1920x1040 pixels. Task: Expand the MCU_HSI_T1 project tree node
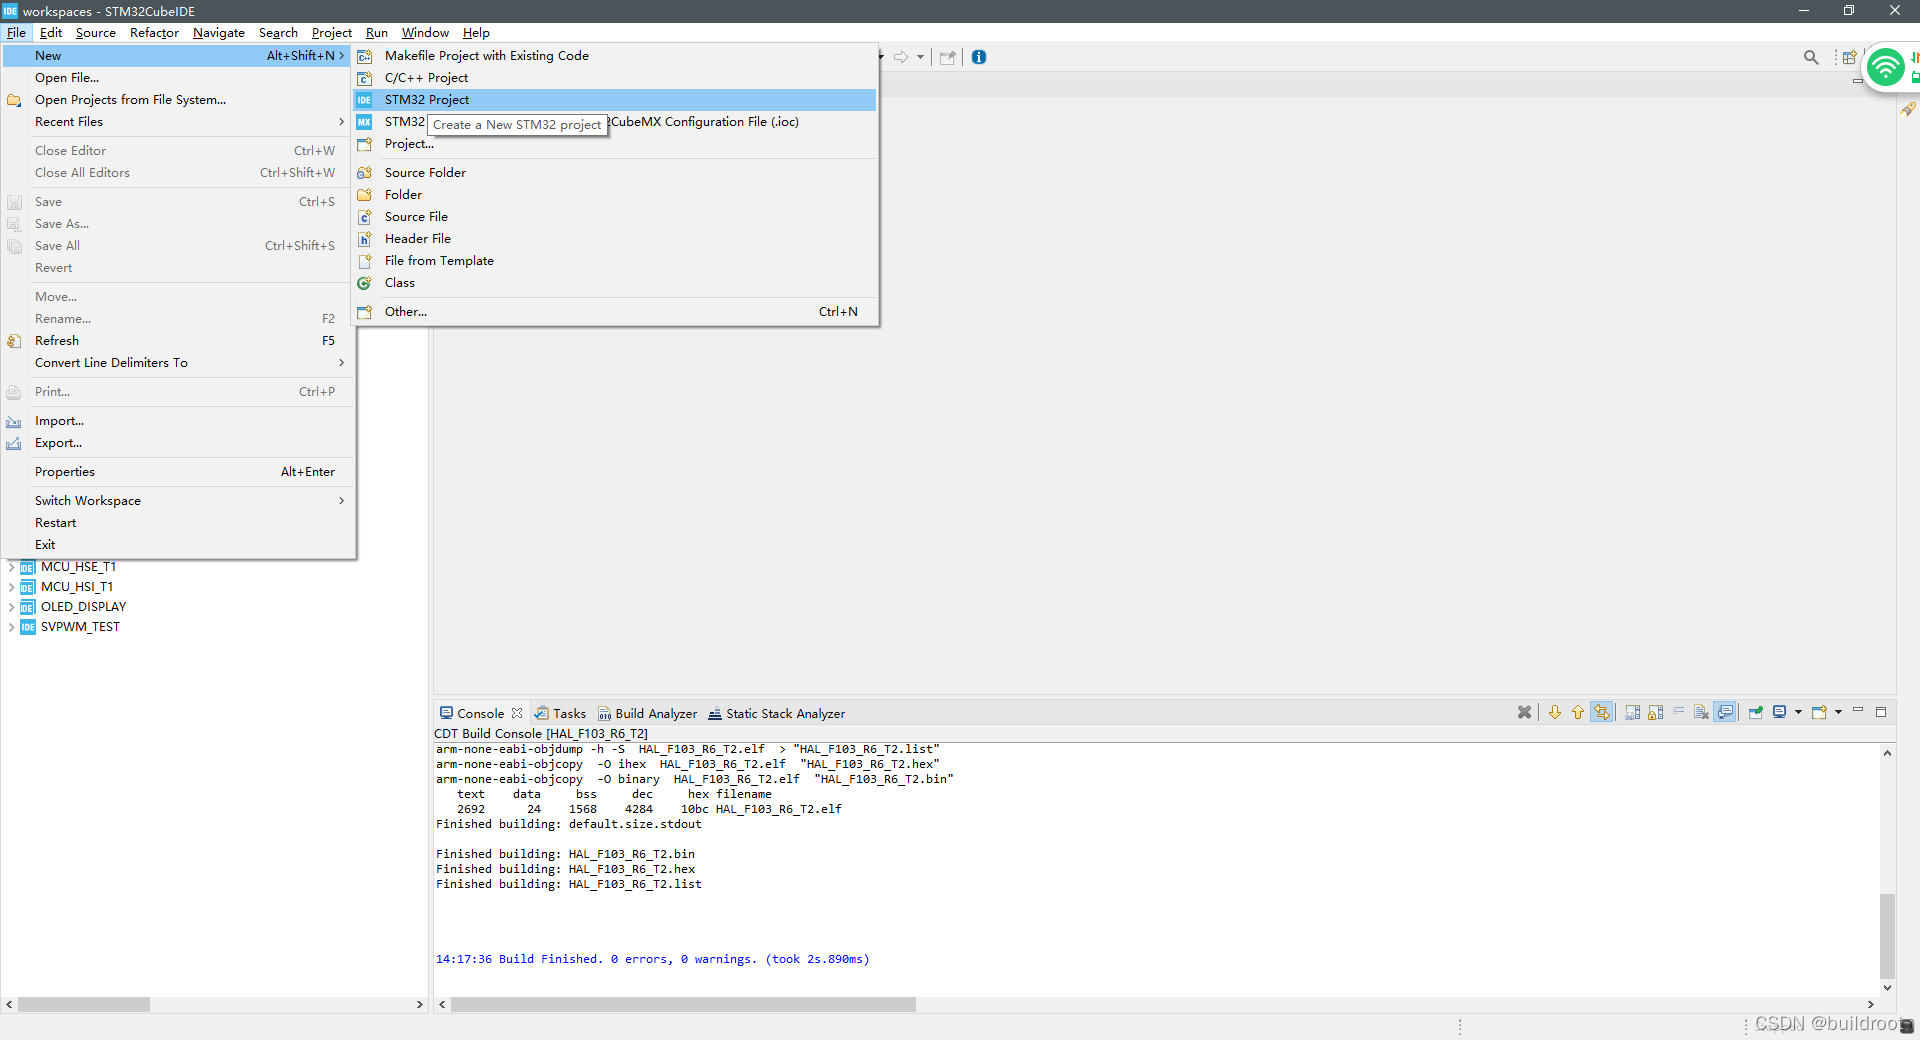11,587
